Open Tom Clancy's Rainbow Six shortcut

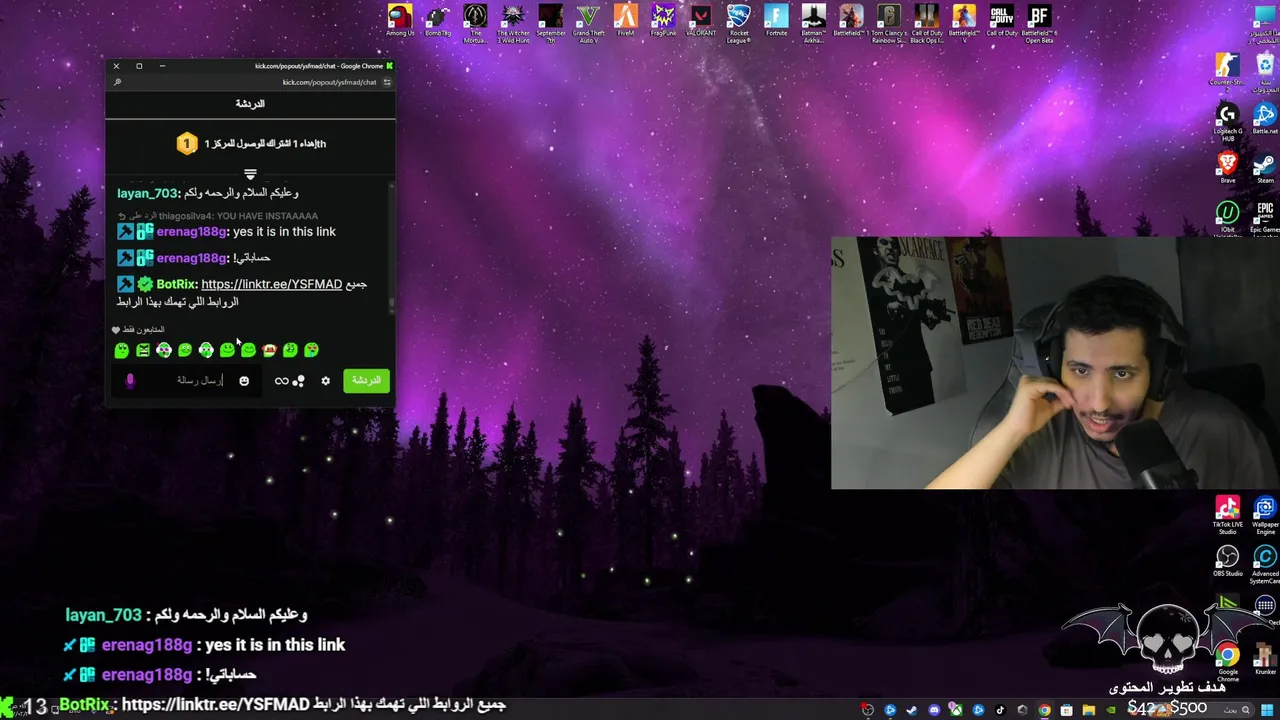tap(889, 24)
